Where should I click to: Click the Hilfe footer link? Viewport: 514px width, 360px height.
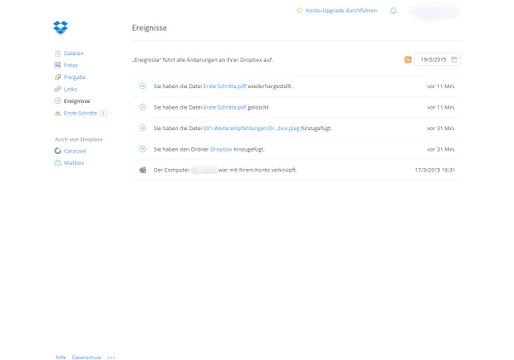(61, 357)
